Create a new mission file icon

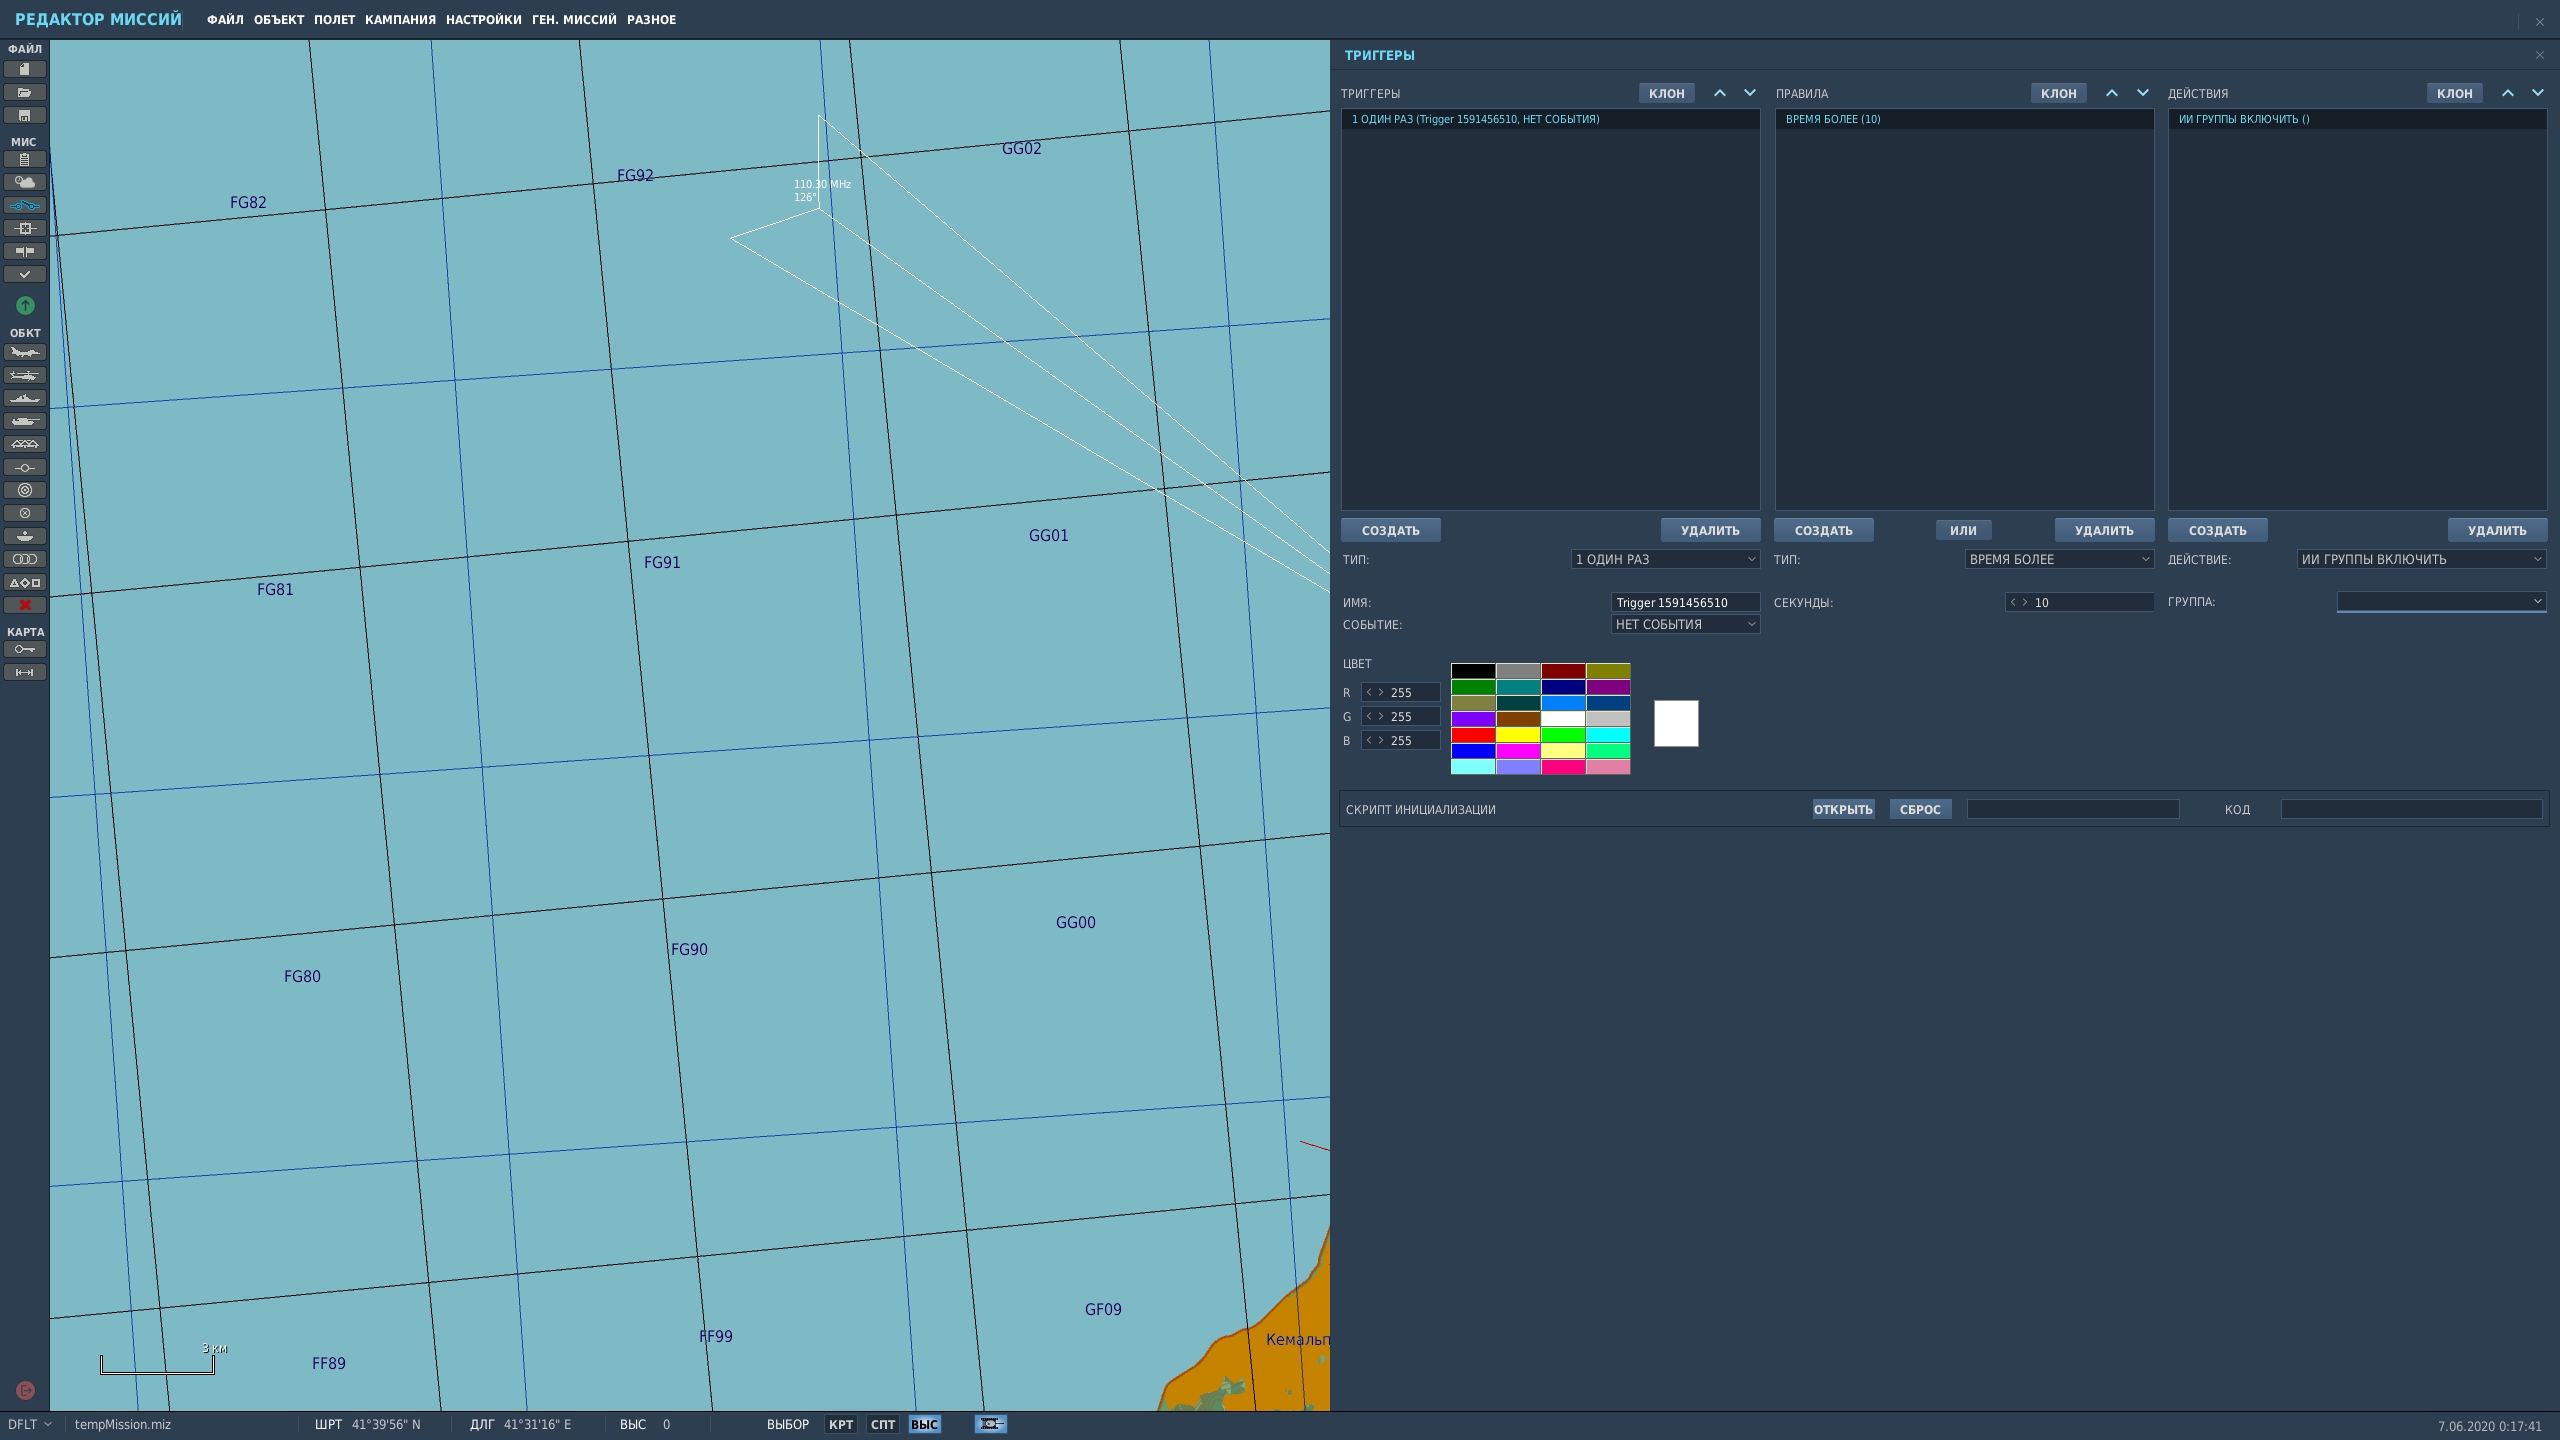tap(25, 69)
